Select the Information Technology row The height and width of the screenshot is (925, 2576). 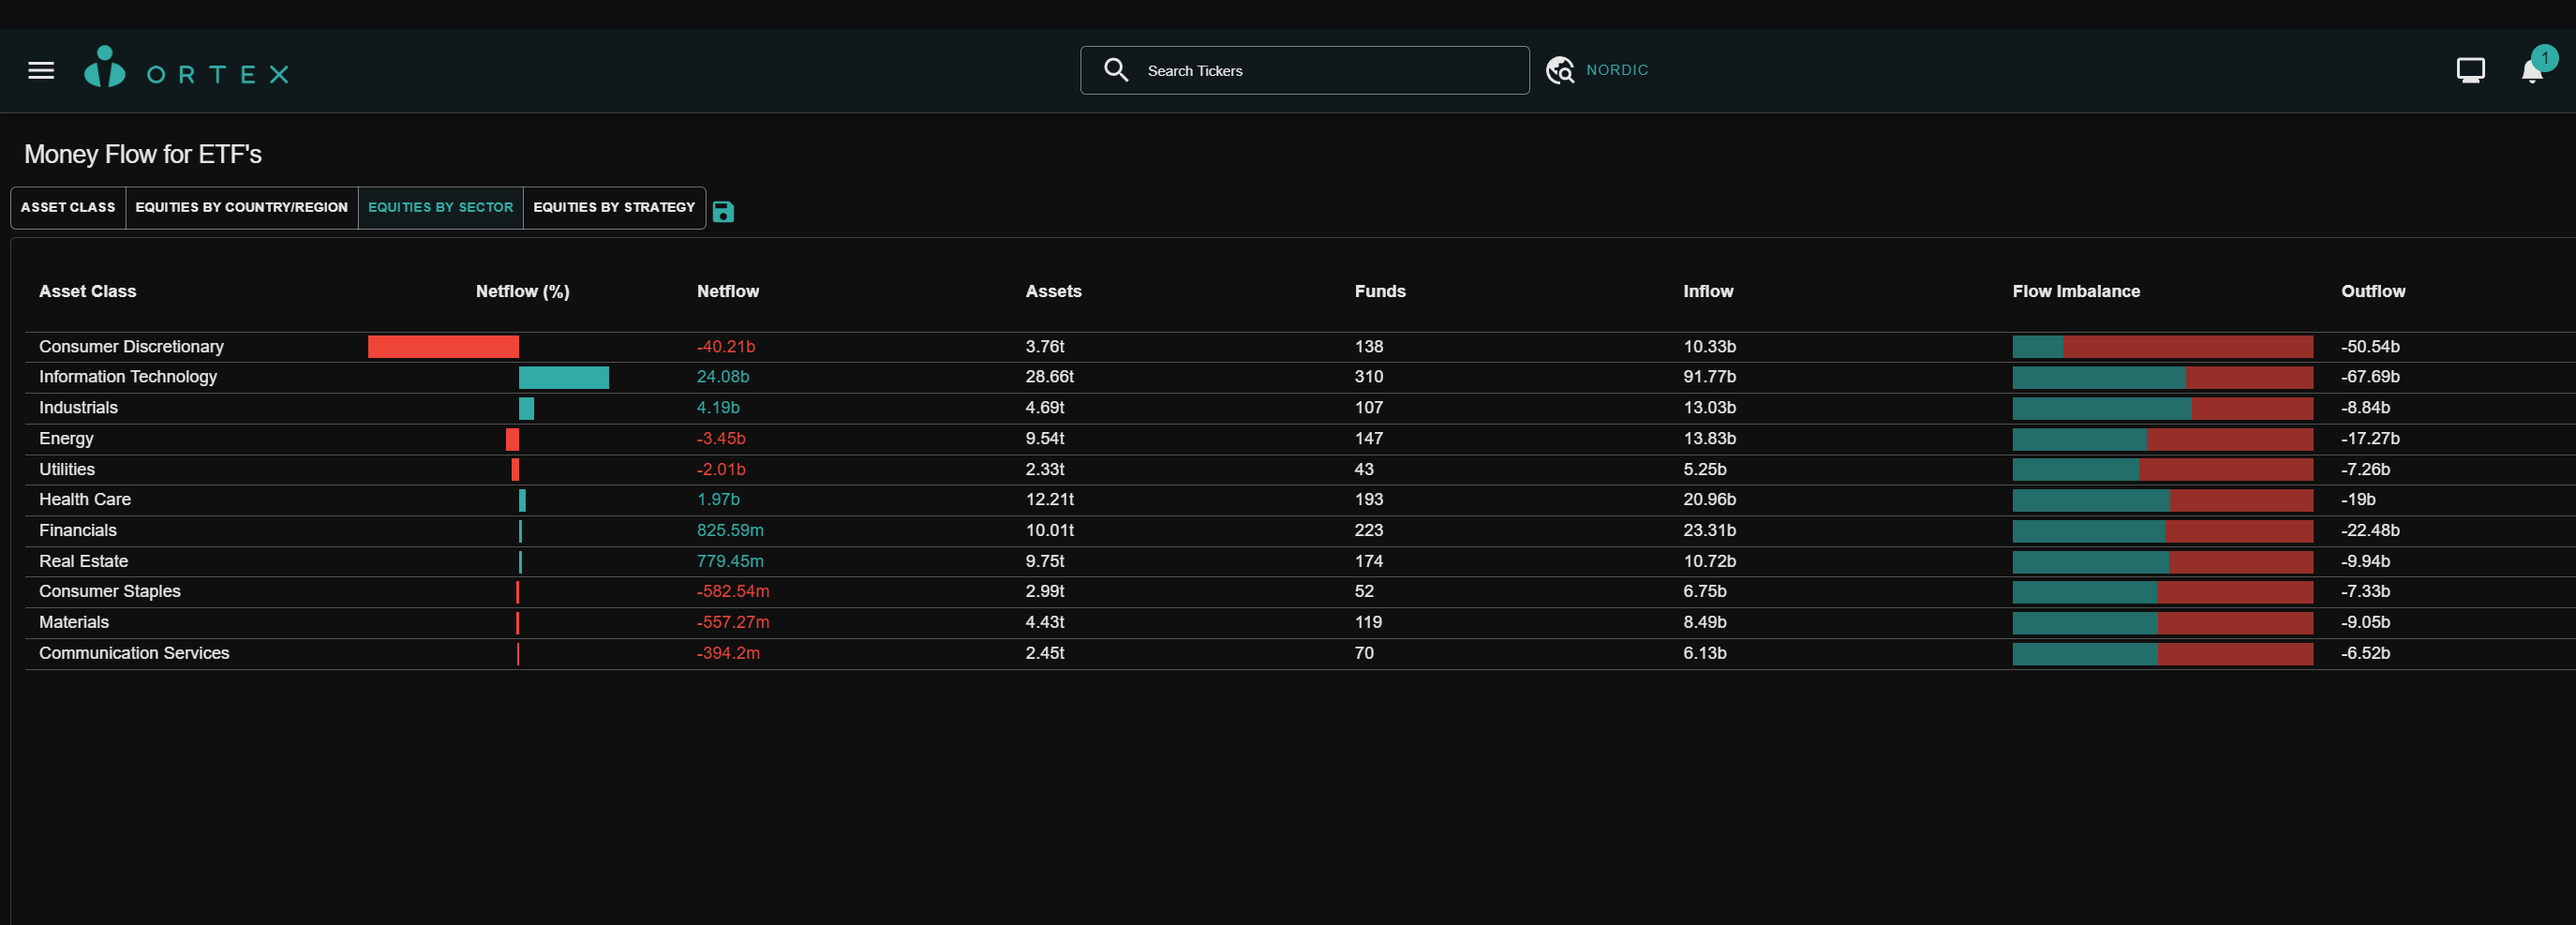point(128,377)
